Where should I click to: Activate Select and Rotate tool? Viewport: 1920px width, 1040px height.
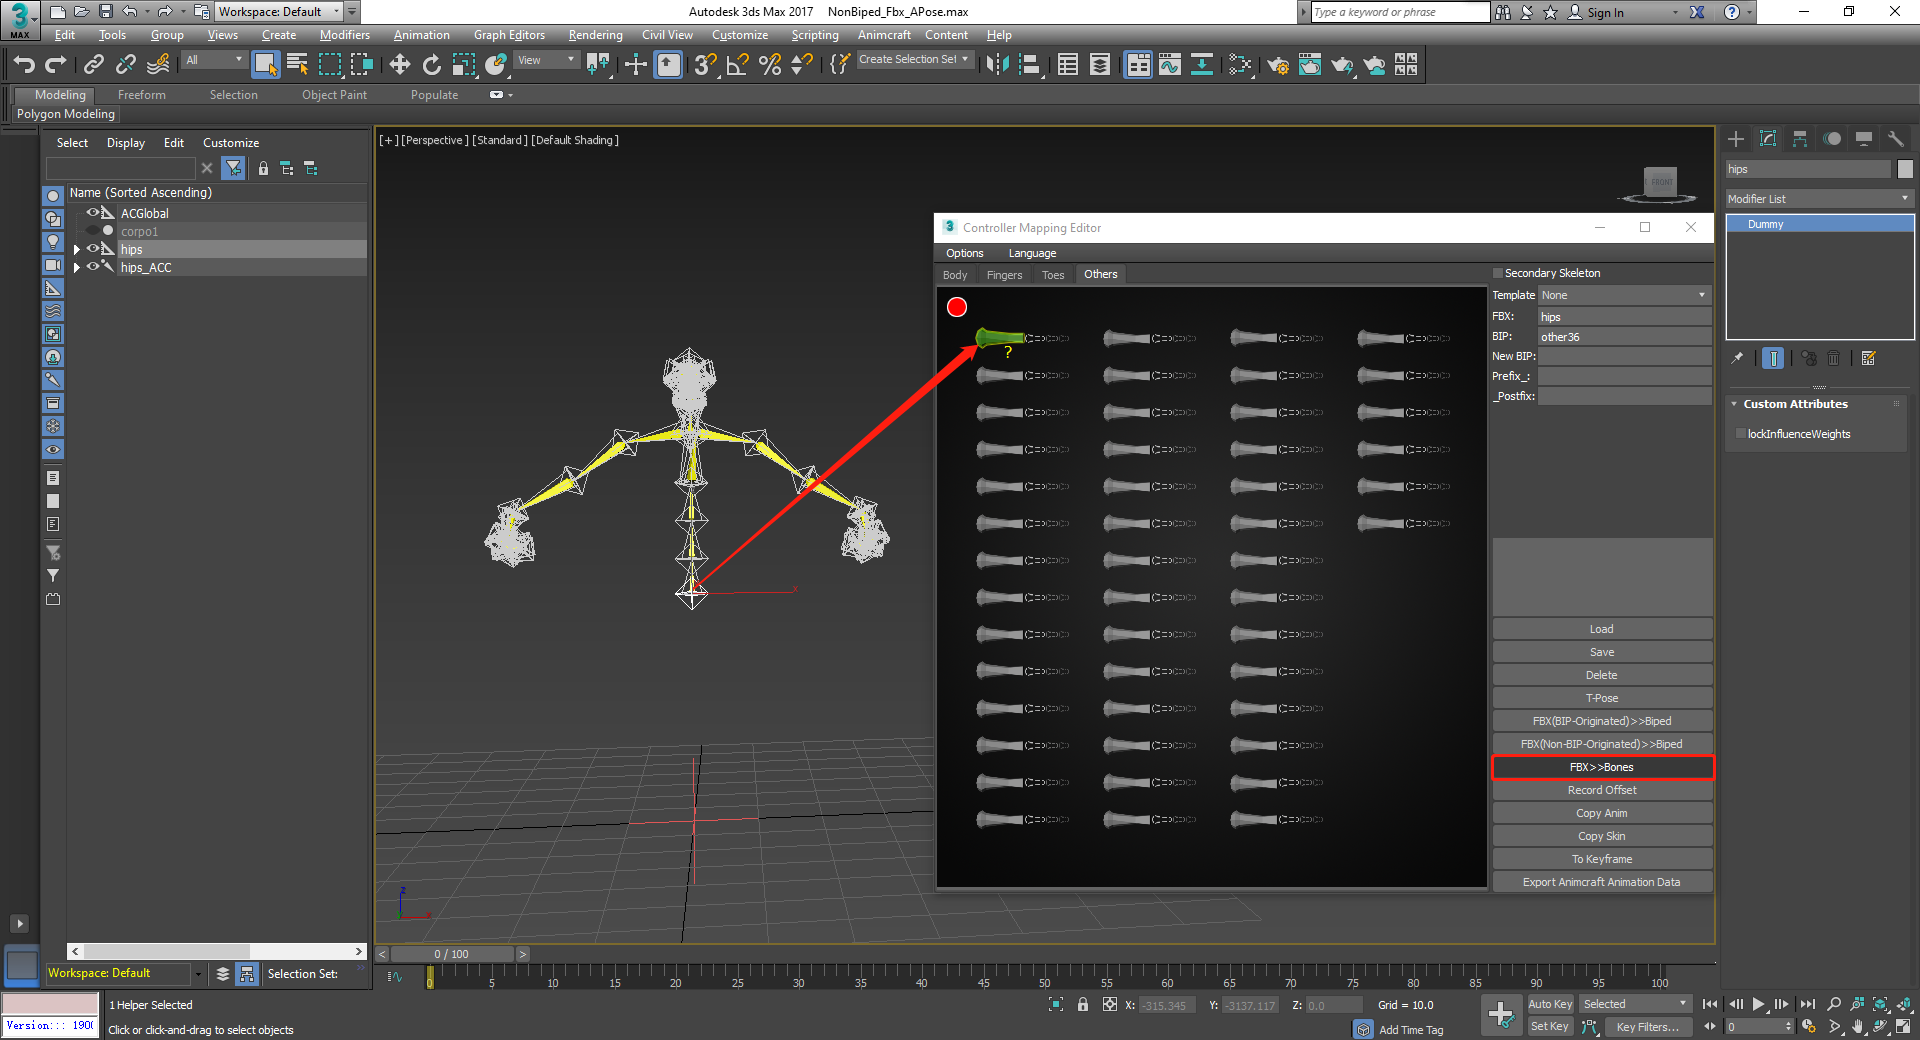tap(432, 65)
